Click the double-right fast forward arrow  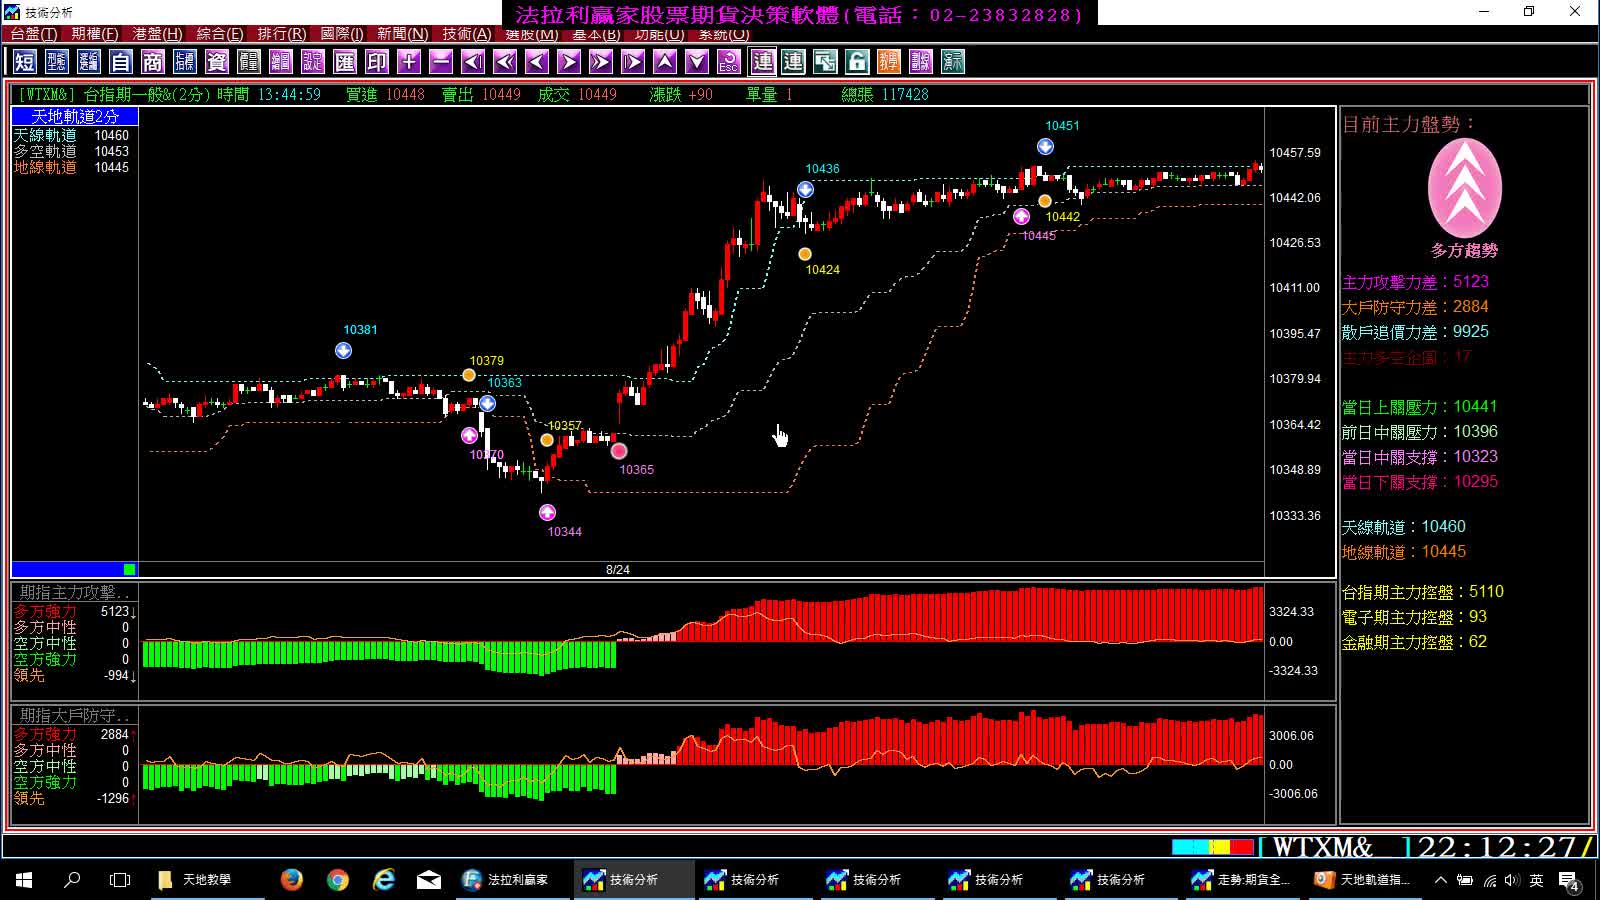click(601, 62)
